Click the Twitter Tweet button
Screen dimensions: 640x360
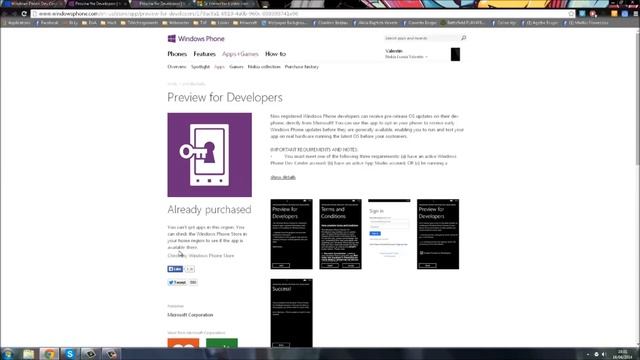point(177,282)
